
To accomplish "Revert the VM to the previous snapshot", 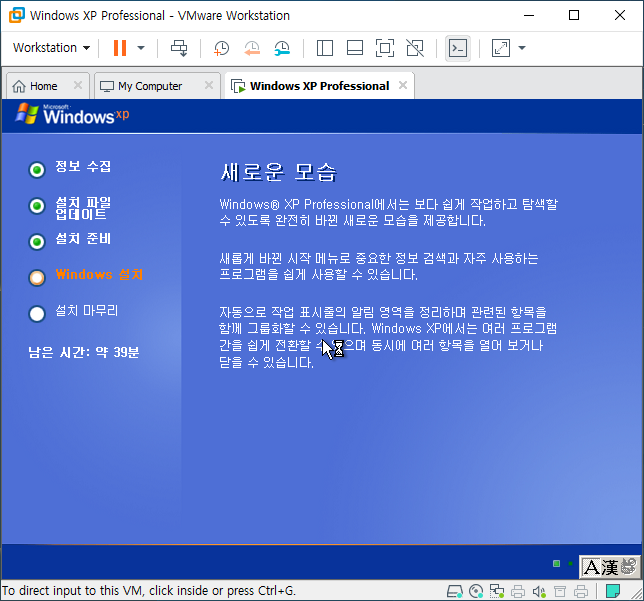I will [x=252, y=48].
